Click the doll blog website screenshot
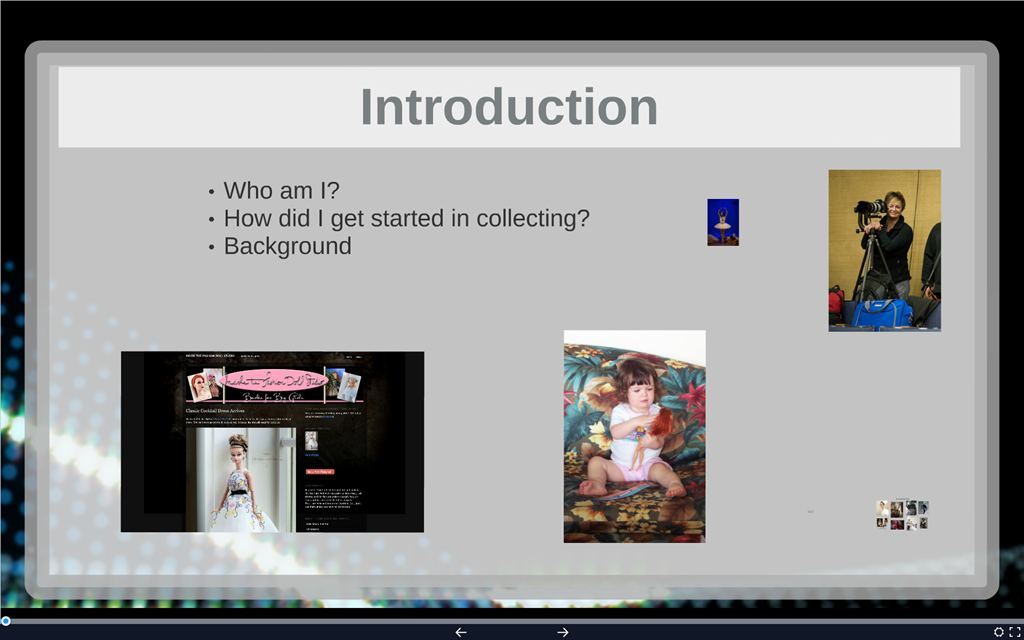The height and width of the screenshot is (640, 1024). click(x=272, y=441)
